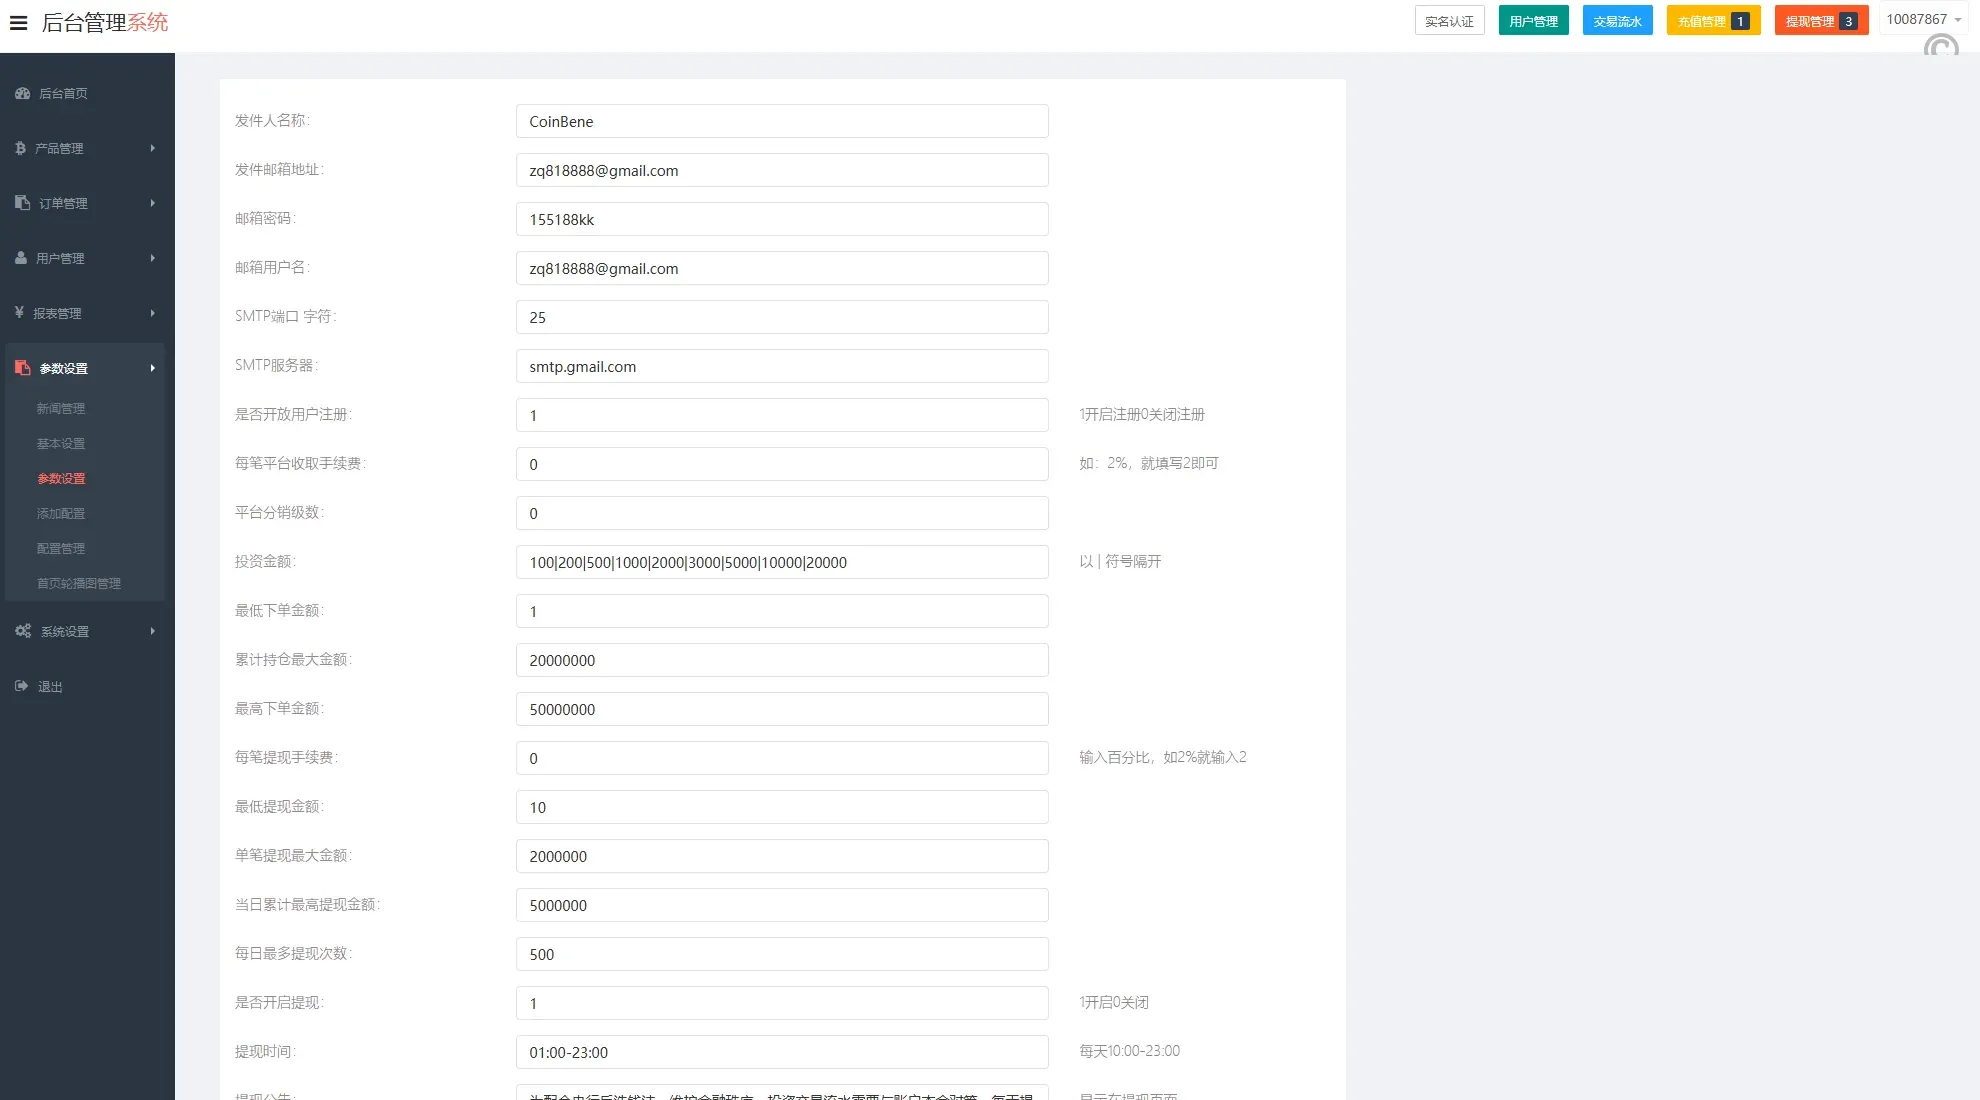Focus the SMTP服务器 text field
This screenshot has width=1980, height=1100.
781,366
